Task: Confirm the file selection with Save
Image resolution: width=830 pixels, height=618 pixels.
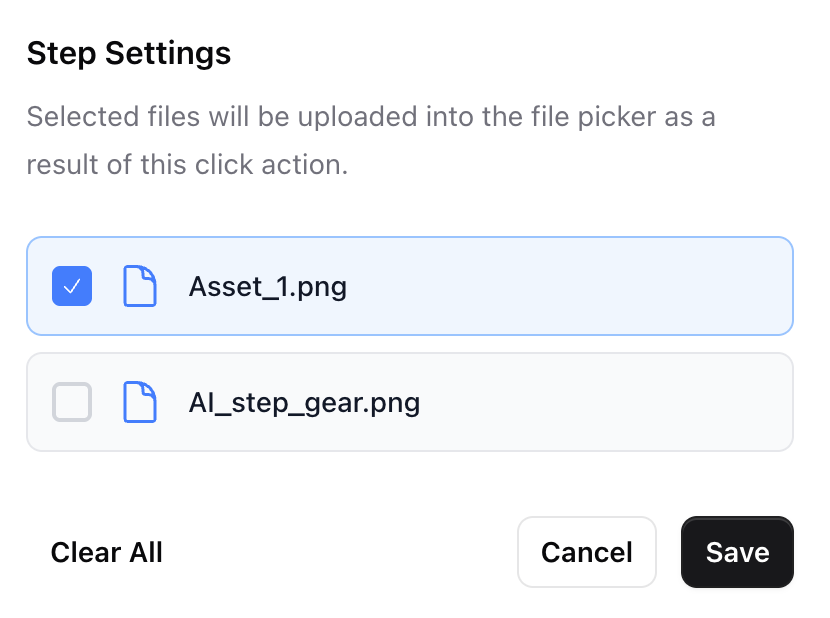Action: click(x=737, y=552)
